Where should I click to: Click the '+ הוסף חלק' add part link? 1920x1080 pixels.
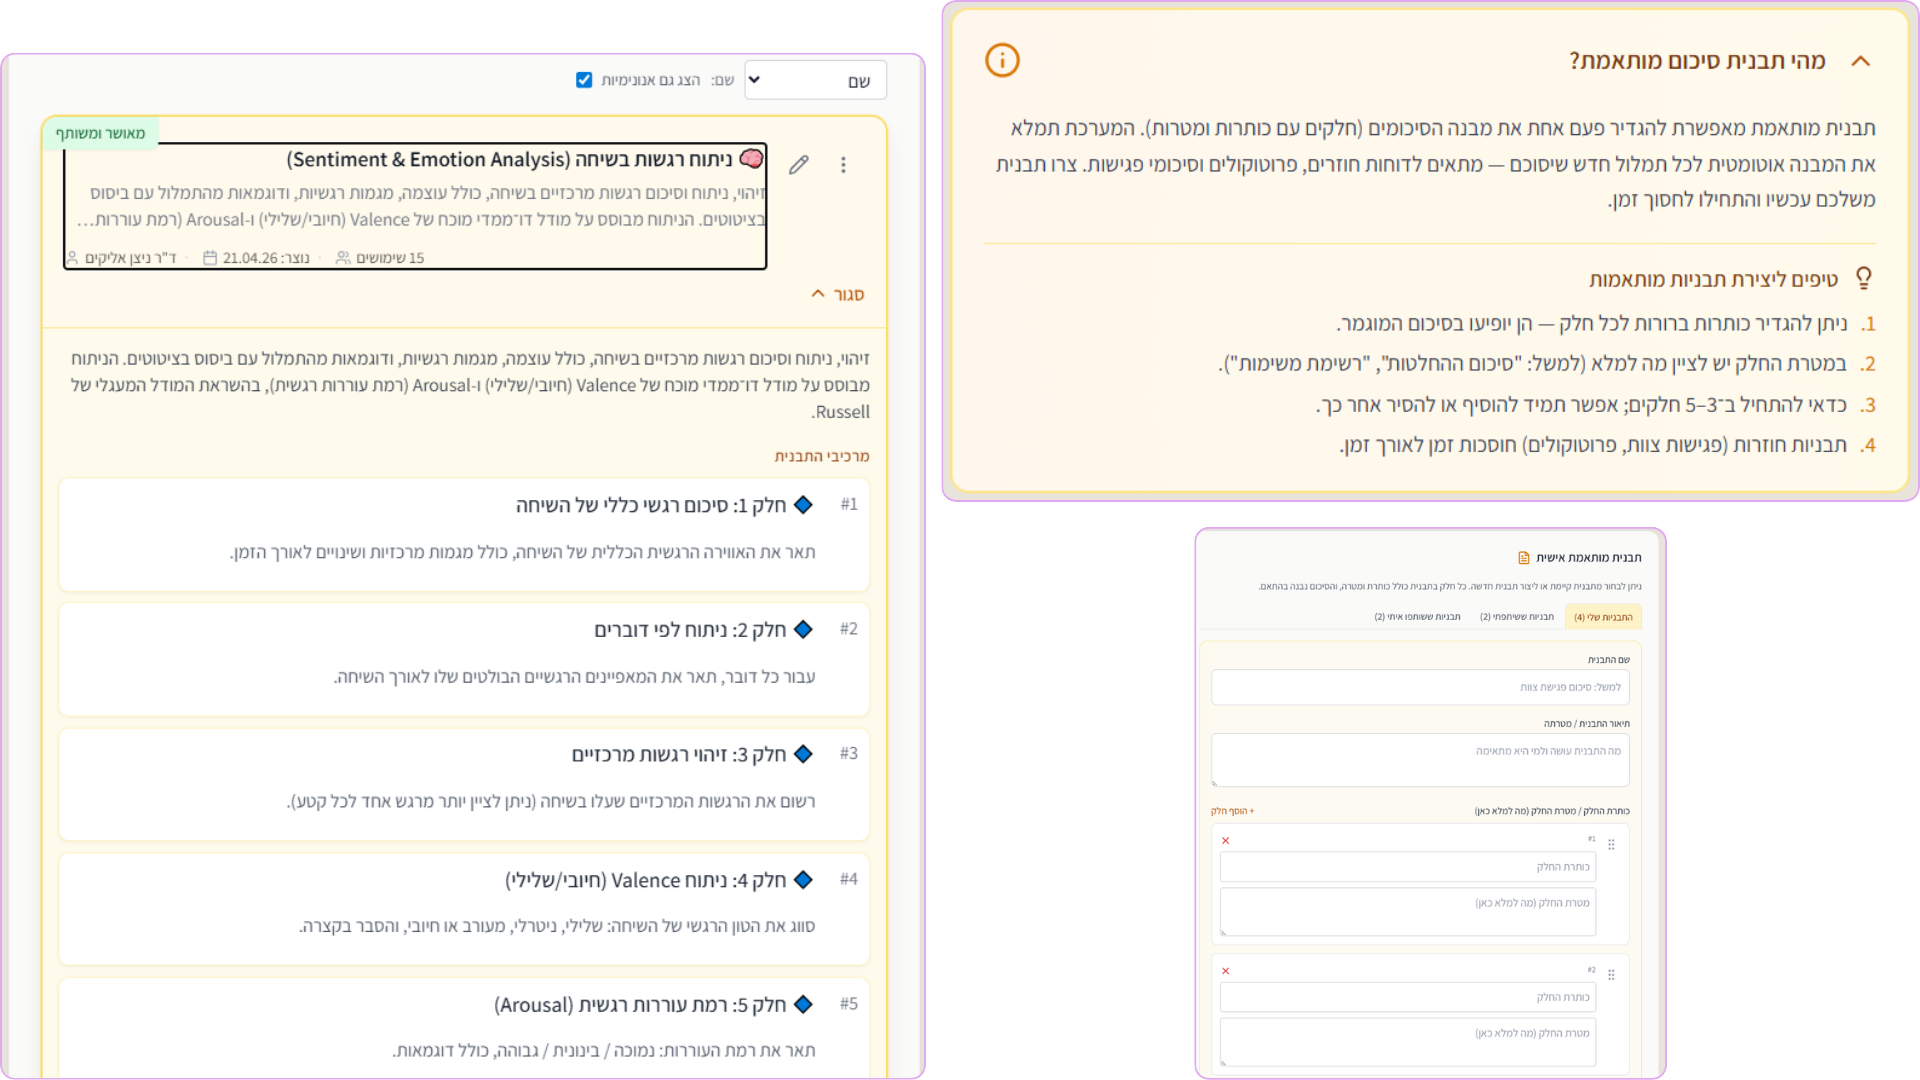(x=1232, y=811)
